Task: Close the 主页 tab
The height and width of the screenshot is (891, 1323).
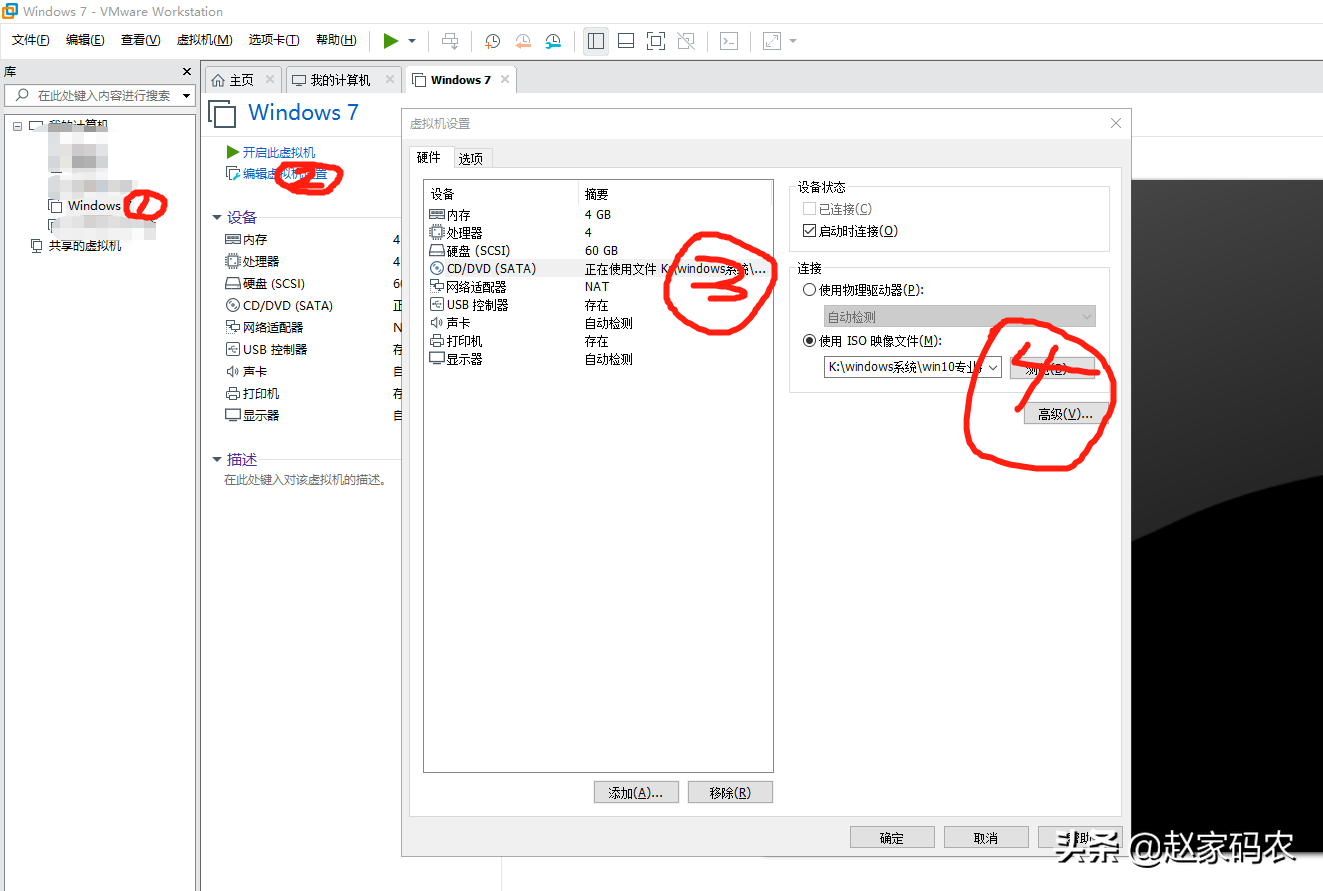Action: [270, 80]
